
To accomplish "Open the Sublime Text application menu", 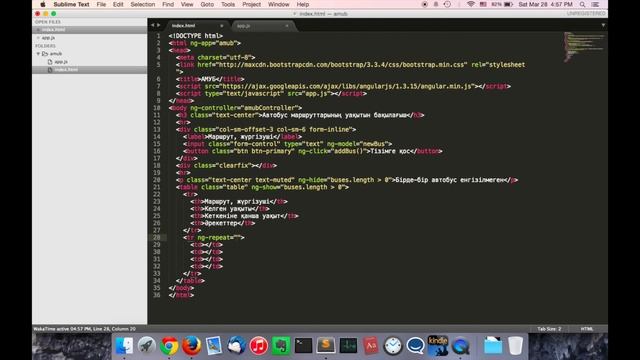I will coord(71,4).
